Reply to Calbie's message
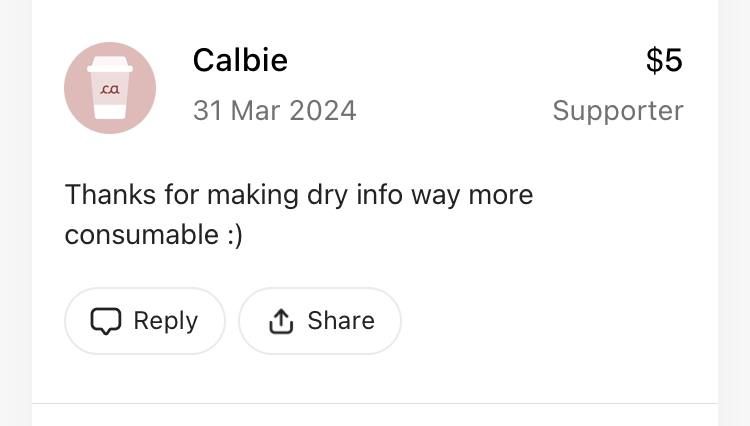750x426 pixels. [145, 321]
